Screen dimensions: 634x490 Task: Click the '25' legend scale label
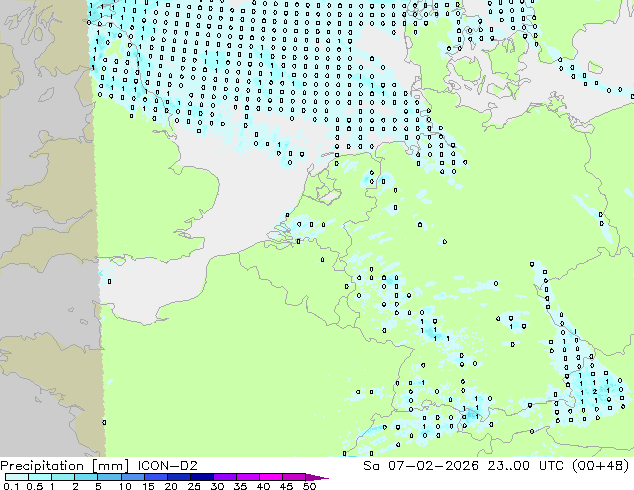(194, 486)
